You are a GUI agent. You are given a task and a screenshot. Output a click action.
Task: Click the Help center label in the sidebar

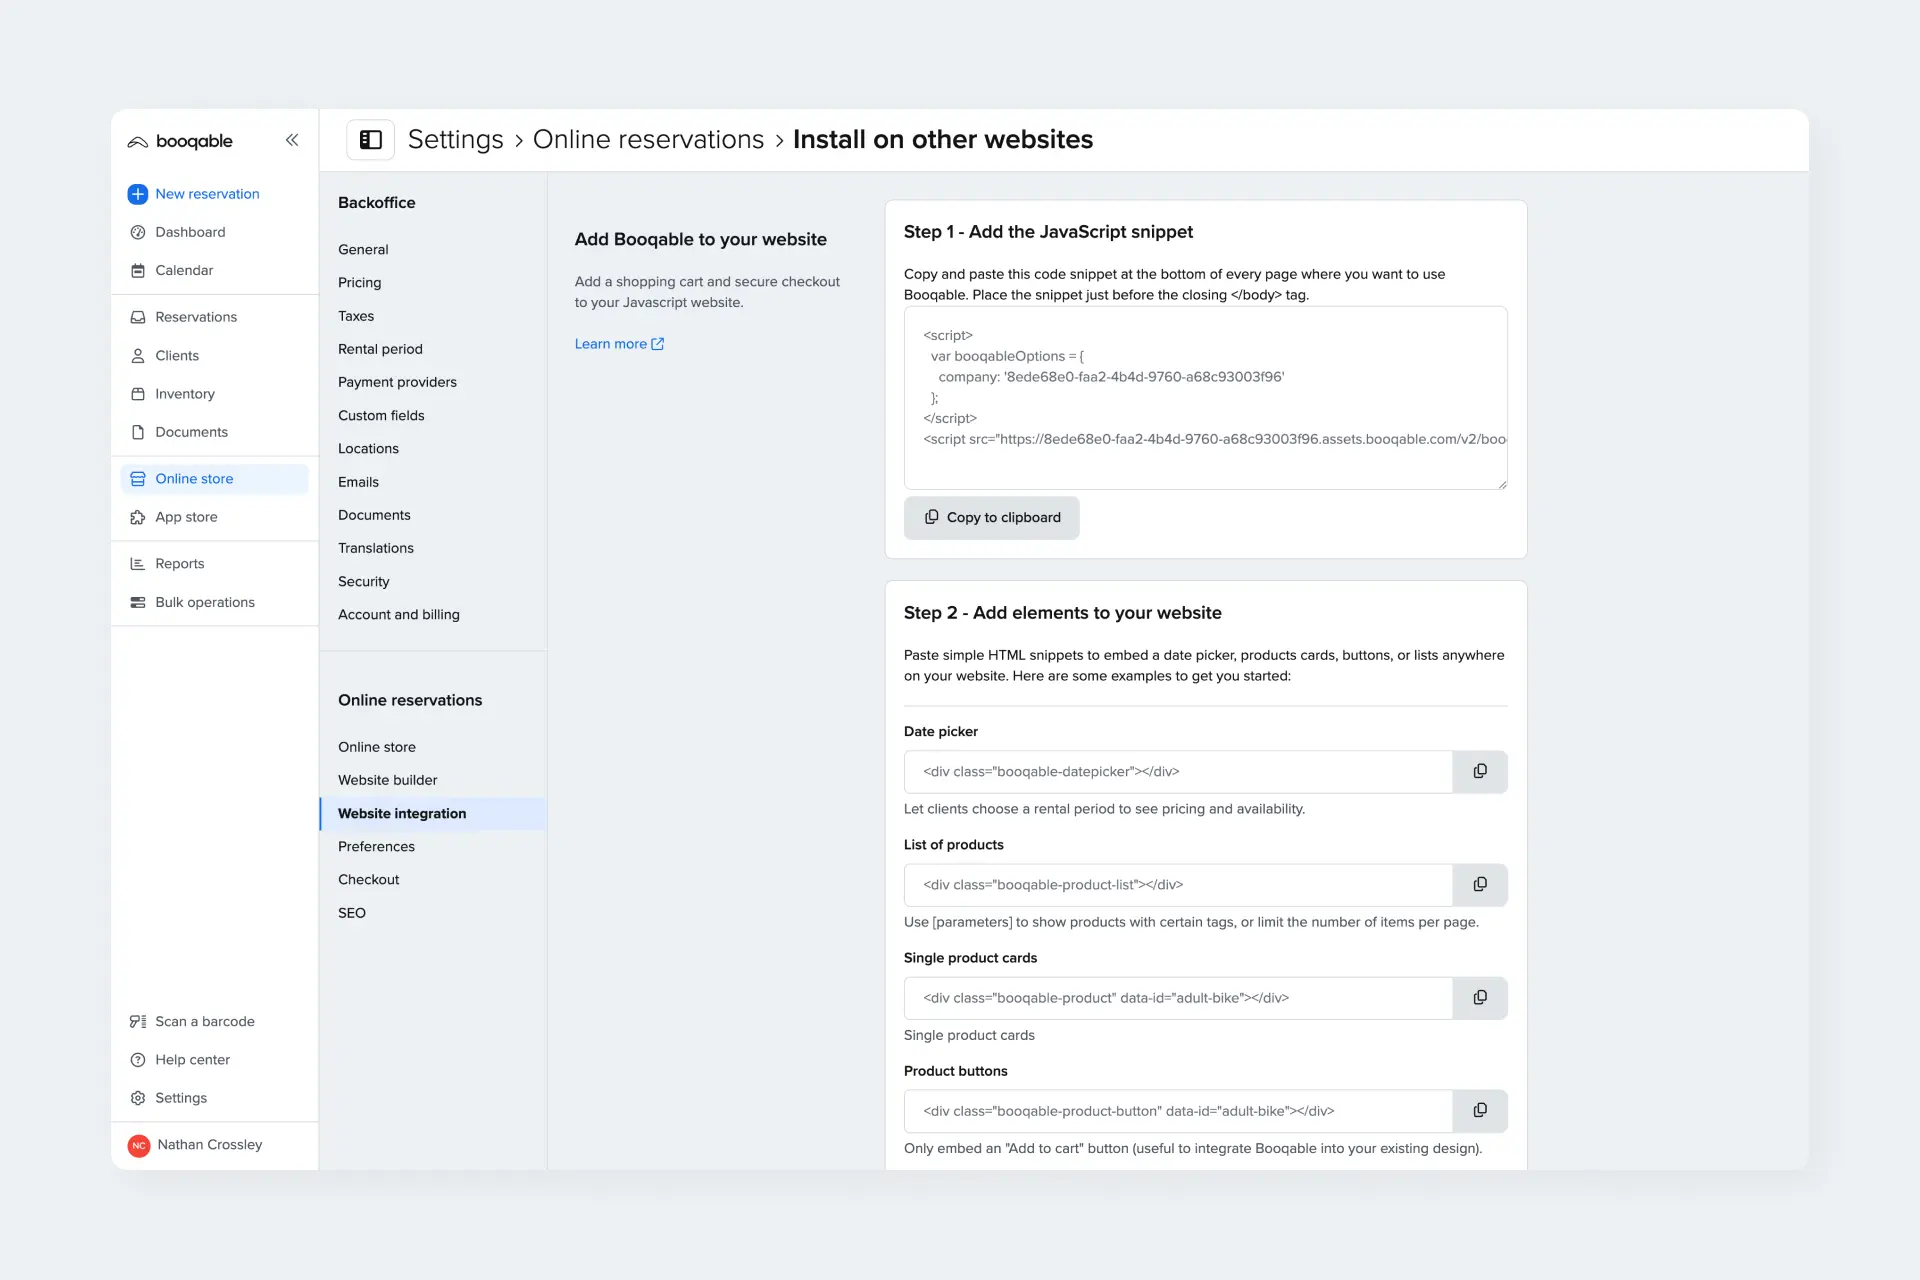(x=193, y=1060)
